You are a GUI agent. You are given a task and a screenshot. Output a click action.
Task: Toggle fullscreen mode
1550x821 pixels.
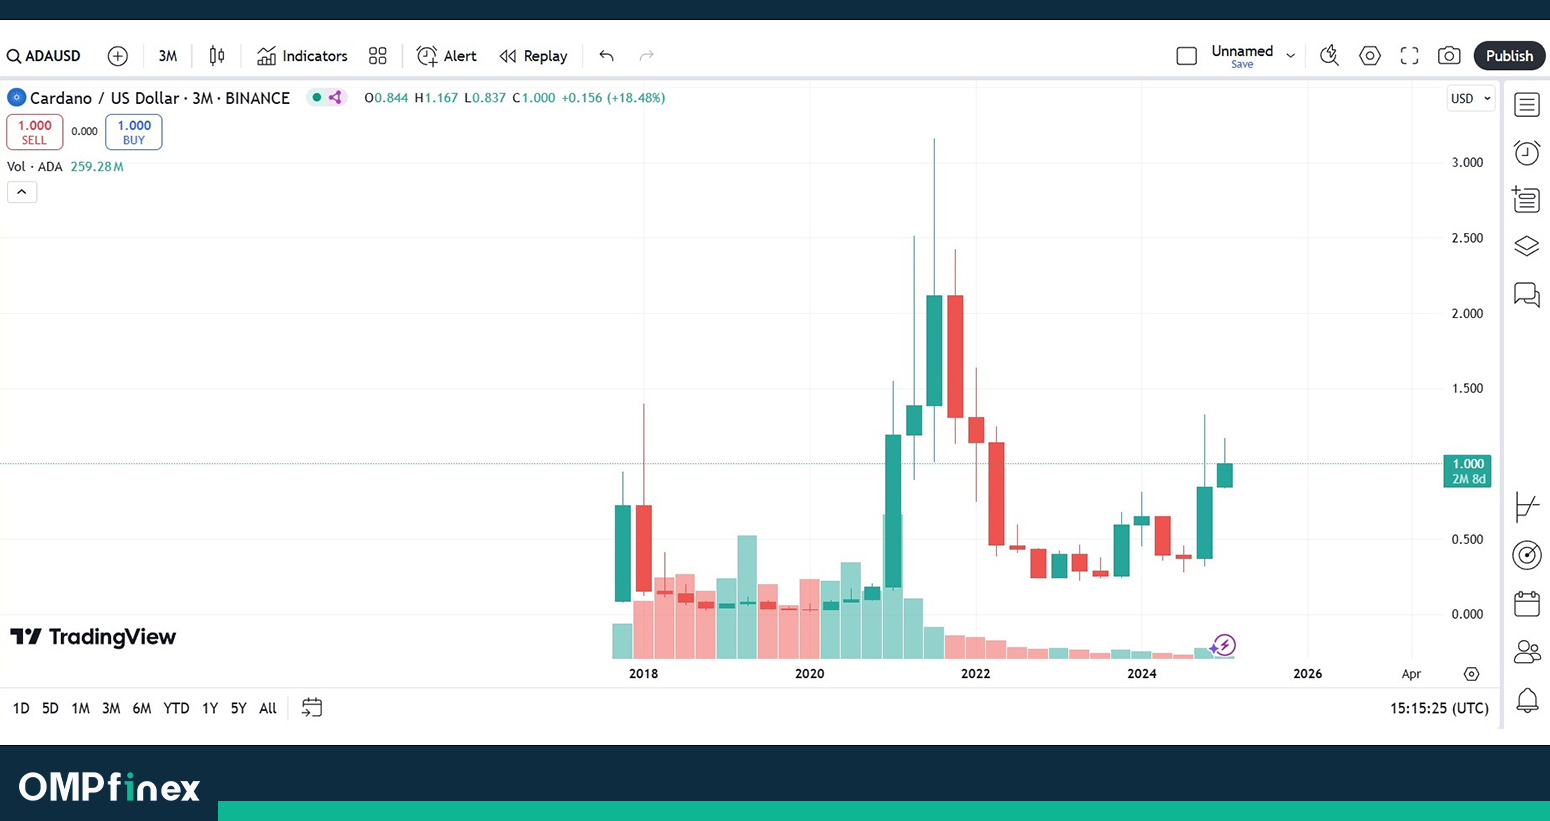tap(1410, 56)
